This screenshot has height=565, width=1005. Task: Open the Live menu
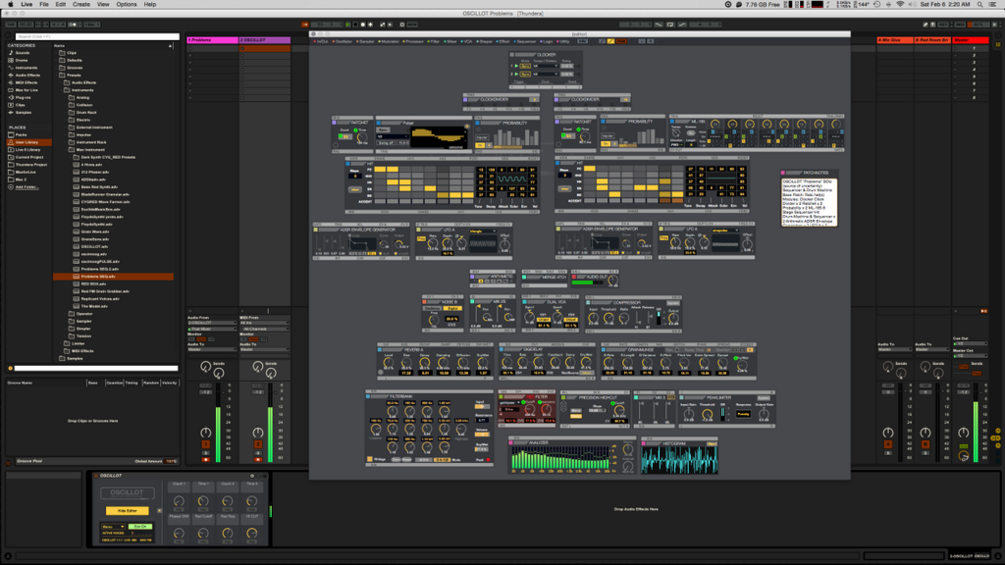click(x=27, y=4)
